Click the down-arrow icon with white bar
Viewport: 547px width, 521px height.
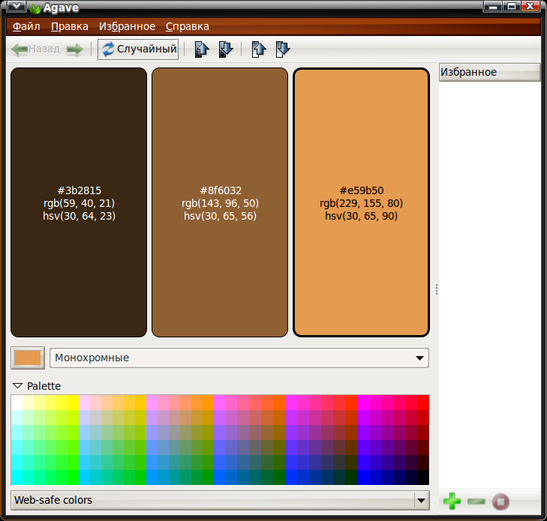283,49
